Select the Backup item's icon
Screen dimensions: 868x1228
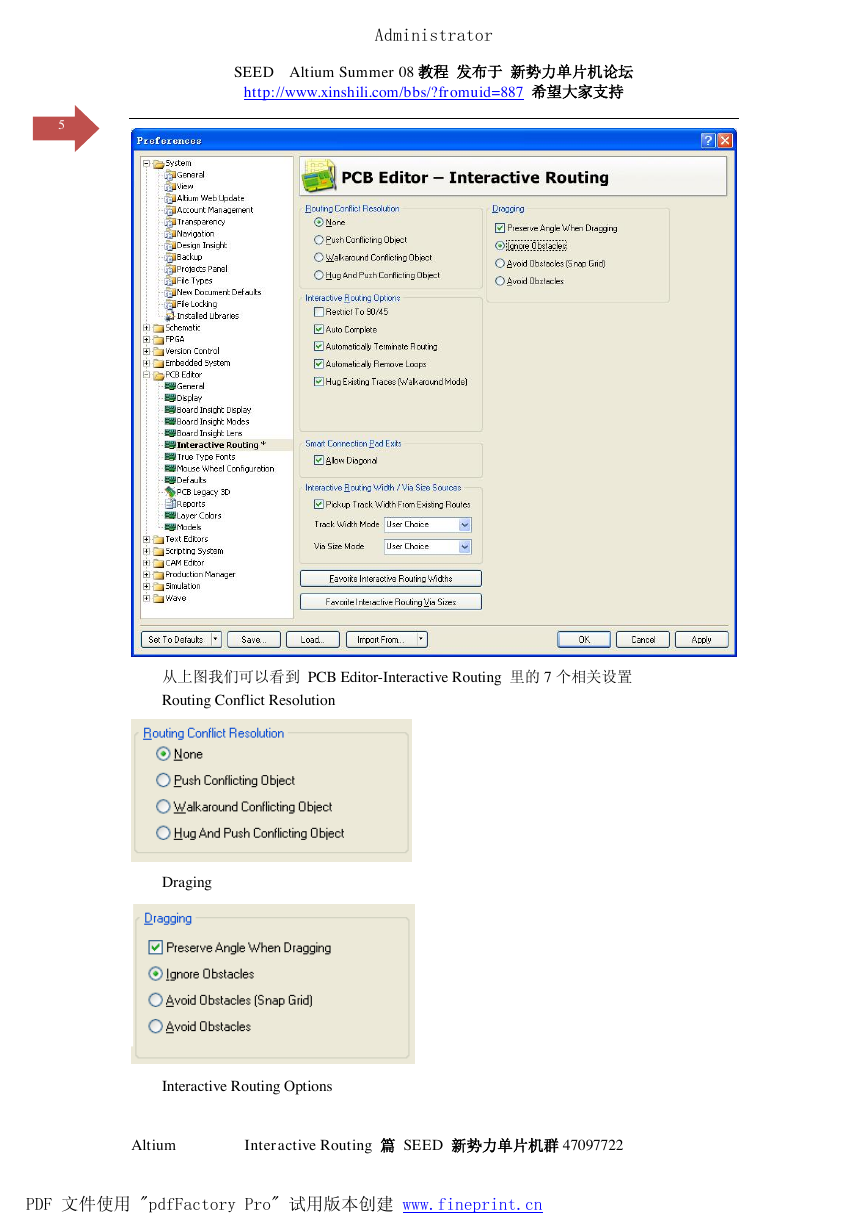pyautogui.click(x=170, y=257)
